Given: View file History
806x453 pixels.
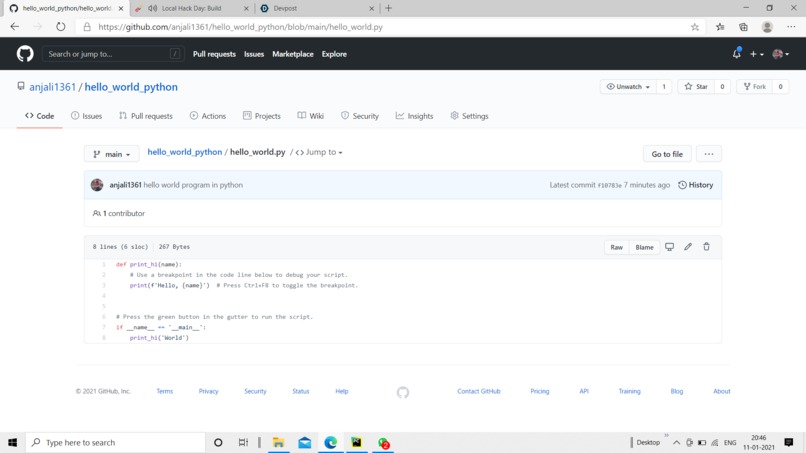Looking at the screenshot, I should click(695, 185).
